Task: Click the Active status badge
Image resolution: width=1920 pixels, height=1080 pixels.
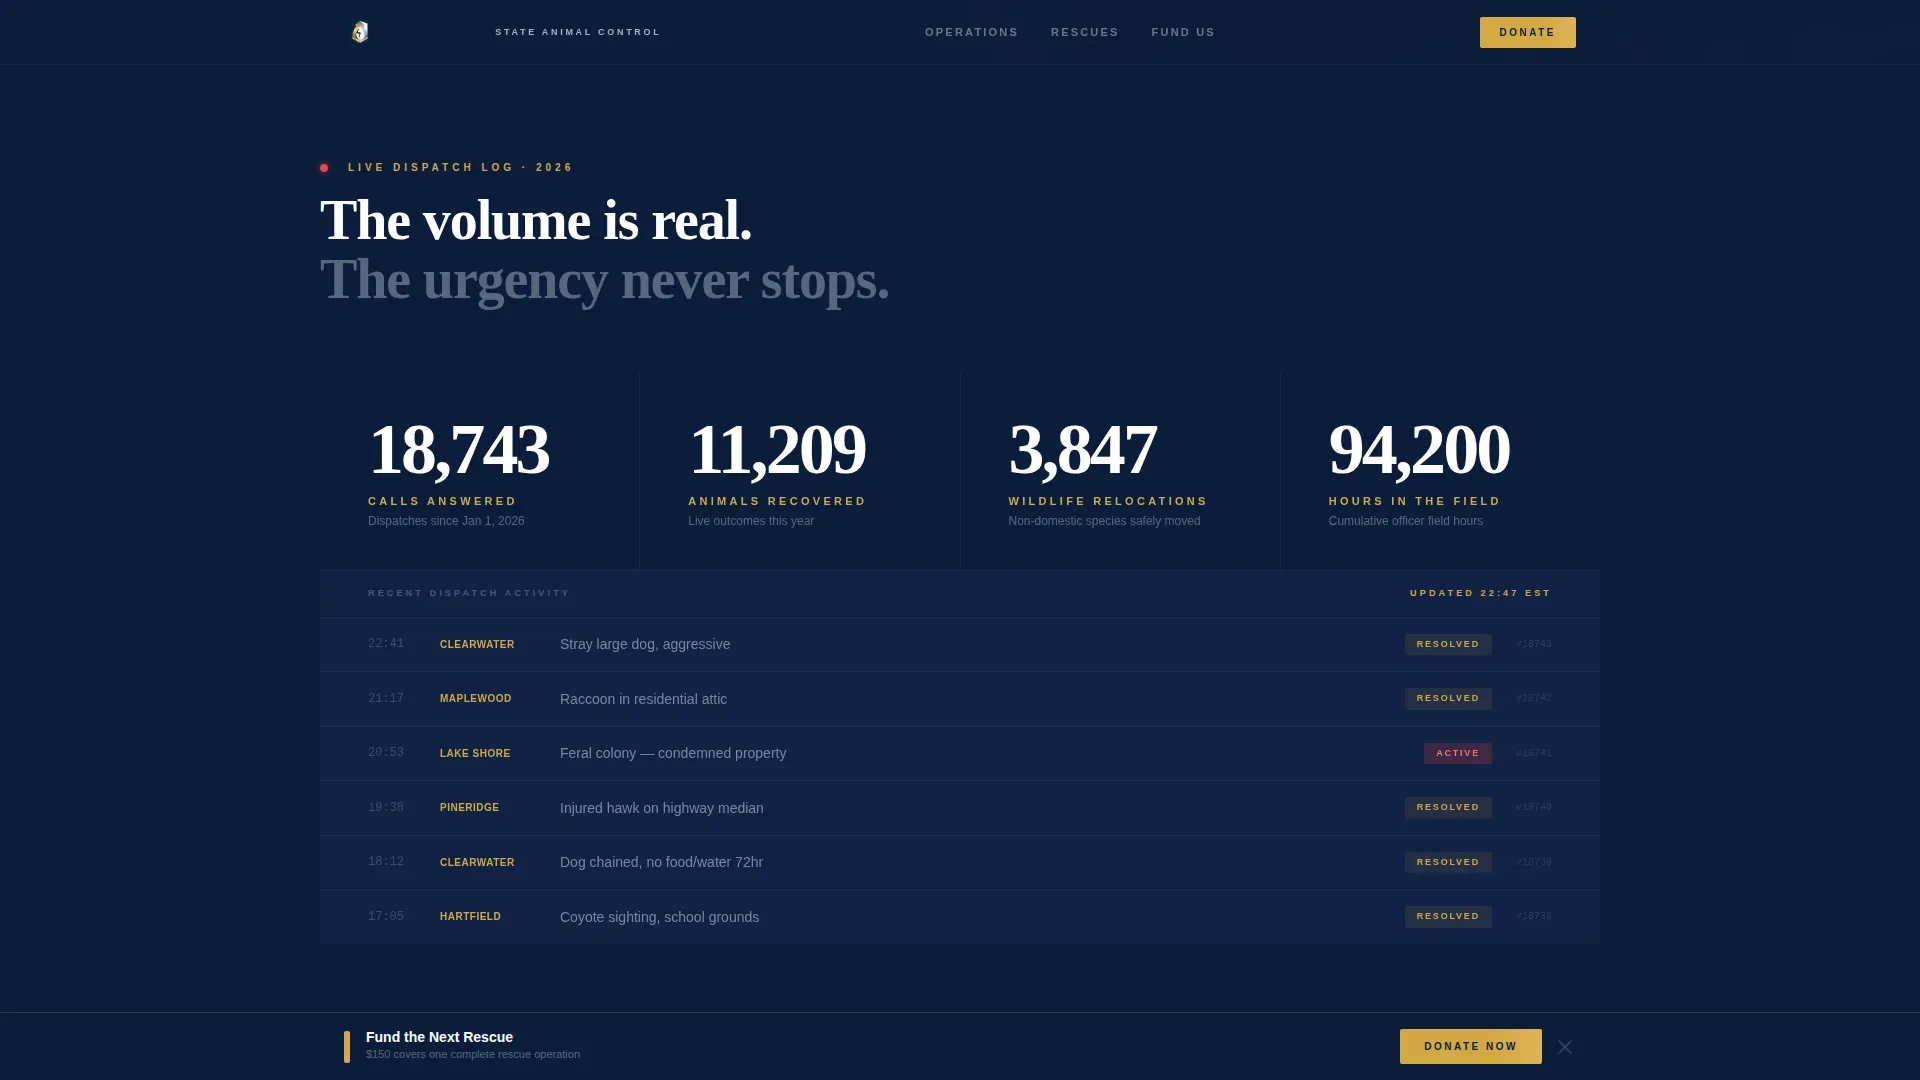Action: coord(1457,753)
